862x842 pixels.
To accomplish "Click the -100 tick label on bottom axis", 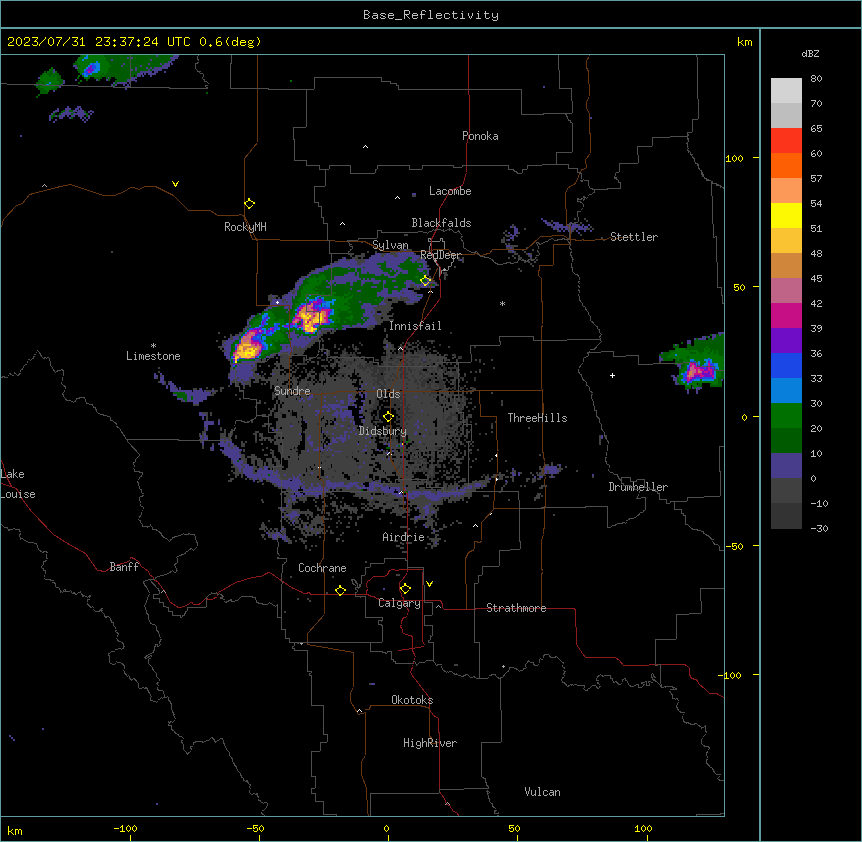I will coord(125,828).
